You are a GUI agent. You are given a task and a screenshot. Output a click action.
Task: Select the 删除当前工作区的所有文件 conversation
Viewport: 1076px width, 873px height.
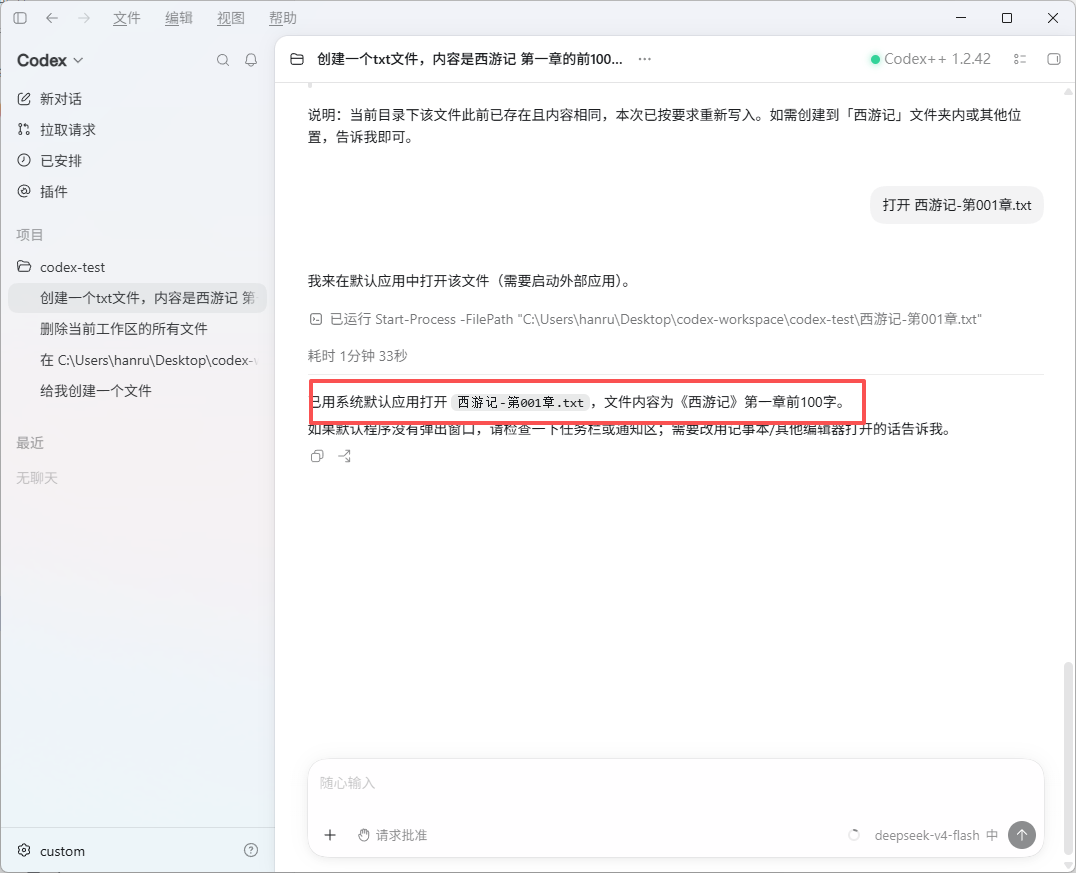click(137, 329)
